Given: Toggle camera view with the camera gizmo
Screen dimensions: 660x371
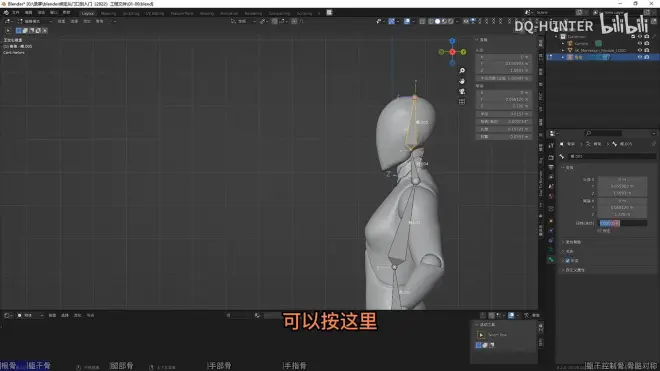Looking at the screenshot, I should point(462,91).
